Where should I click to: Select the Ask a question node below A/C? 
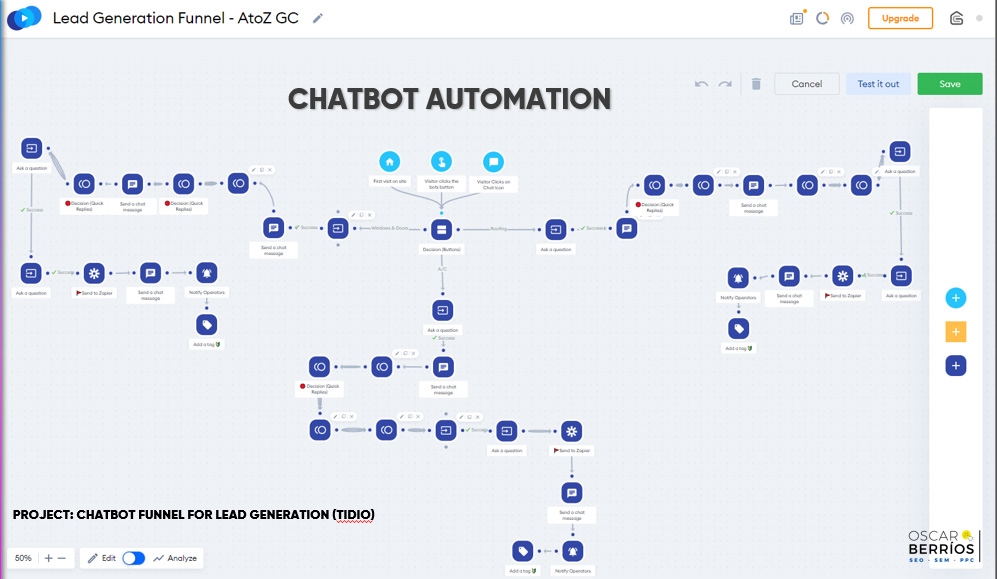click(443, 310)
